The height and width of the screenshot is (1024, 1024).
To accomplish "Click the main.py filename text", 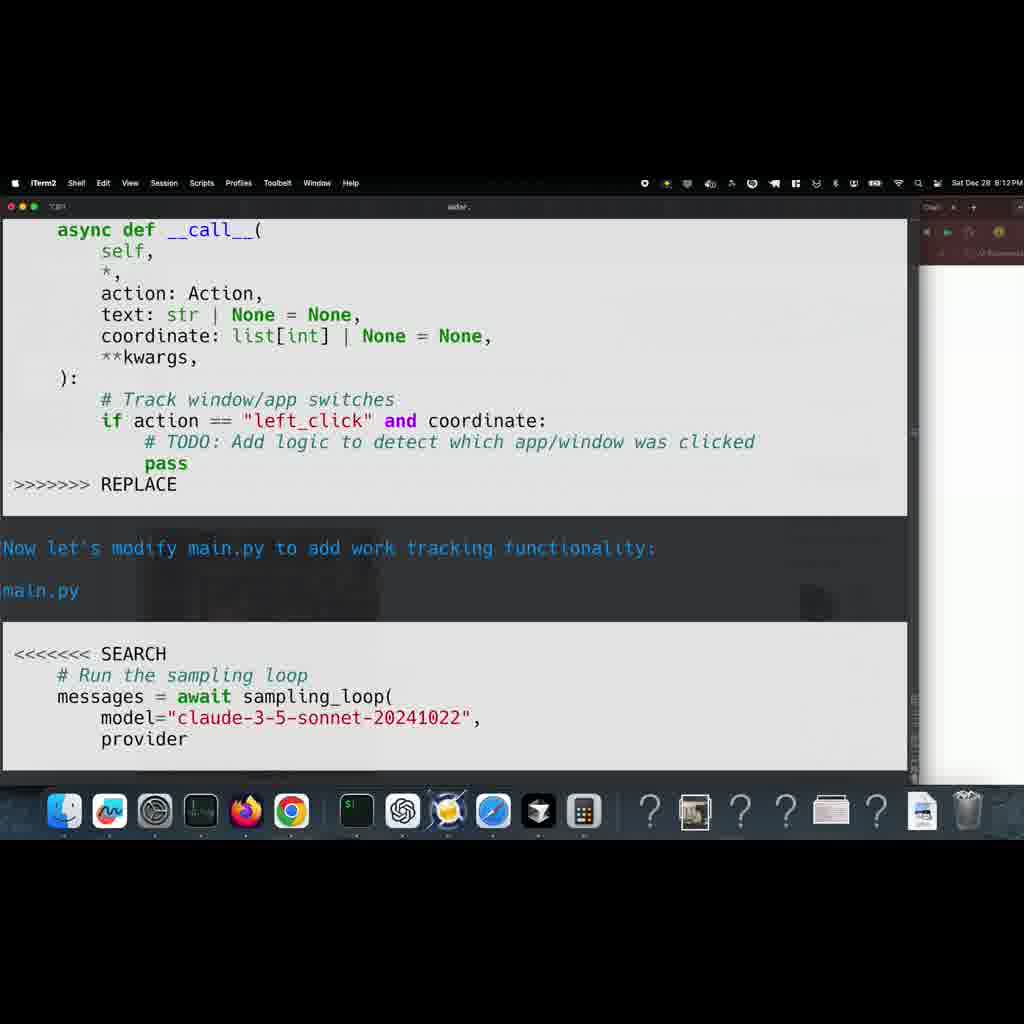I will click(40, 591).
